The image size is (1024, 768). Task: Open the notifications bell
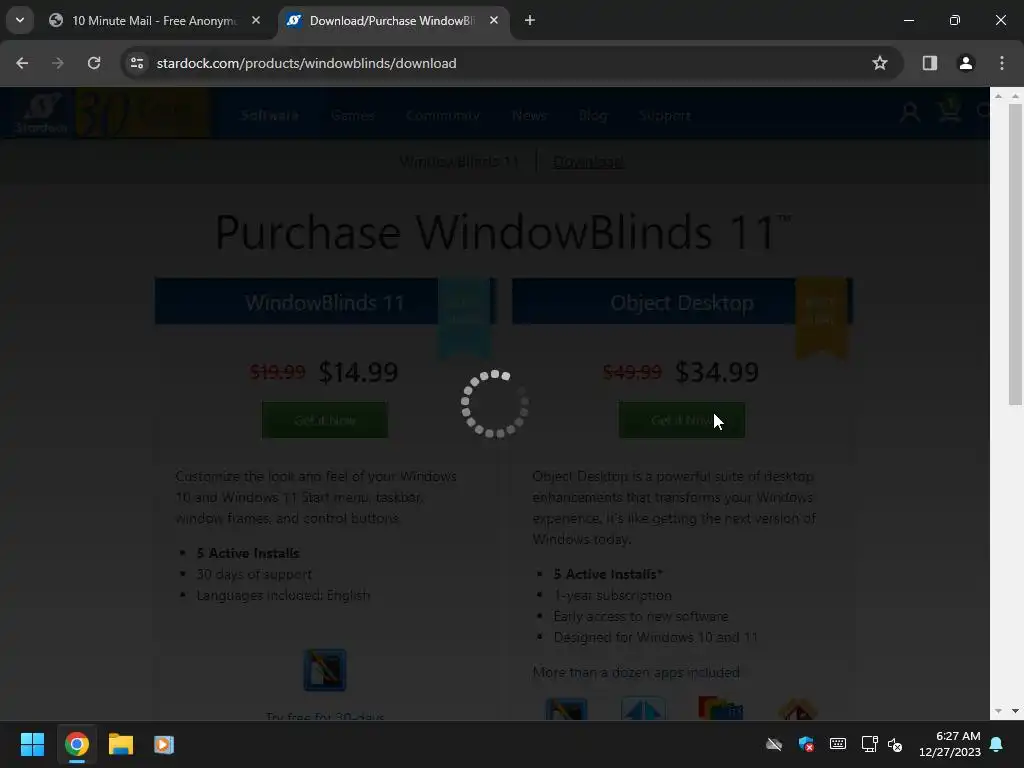(x=996, y=744)
